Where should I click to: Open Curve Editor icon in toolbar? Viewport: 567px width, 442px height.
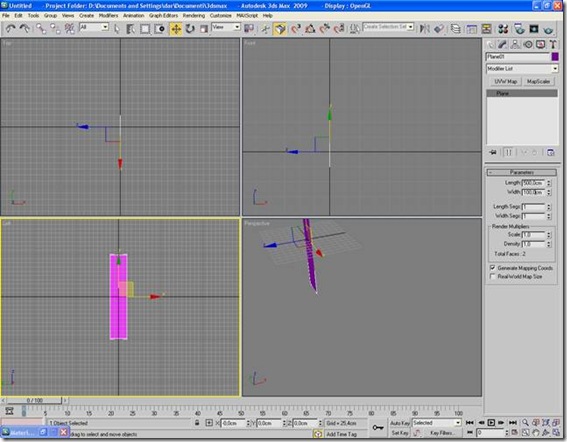point(472,29)
